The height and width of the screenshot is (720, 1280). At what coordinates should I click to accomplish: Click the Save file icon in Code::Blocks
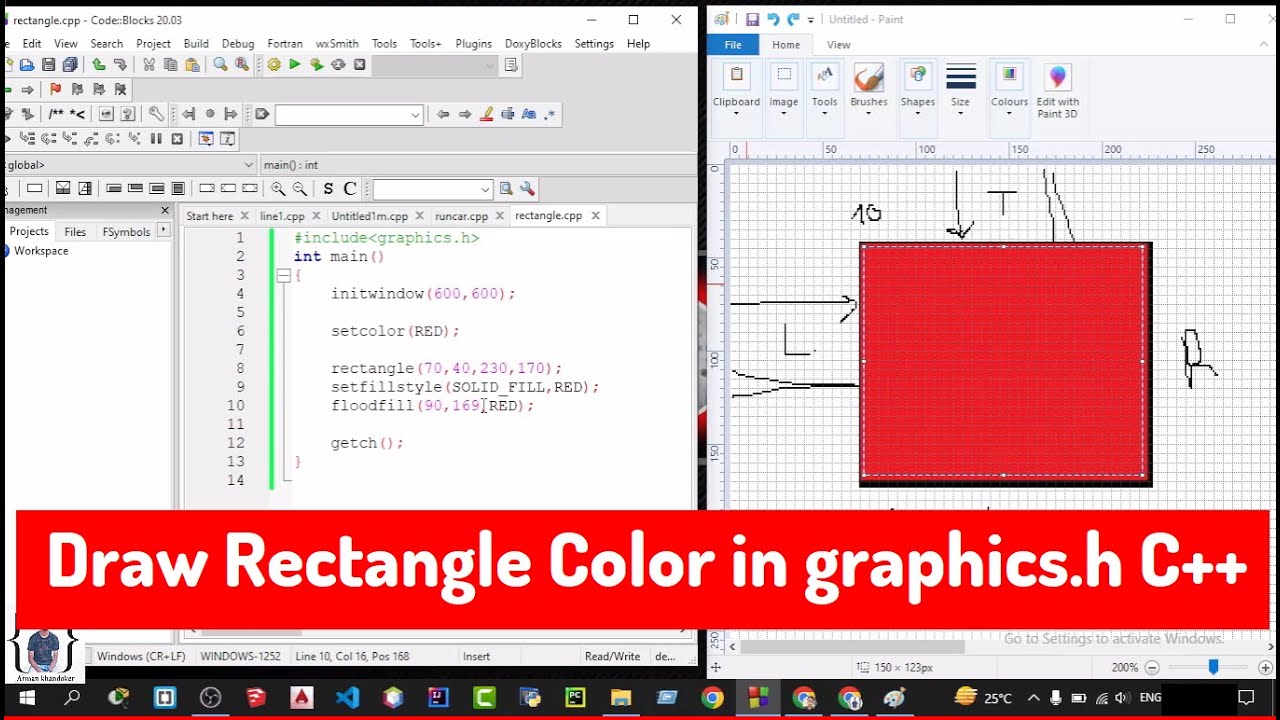click(x=48, y=65)
